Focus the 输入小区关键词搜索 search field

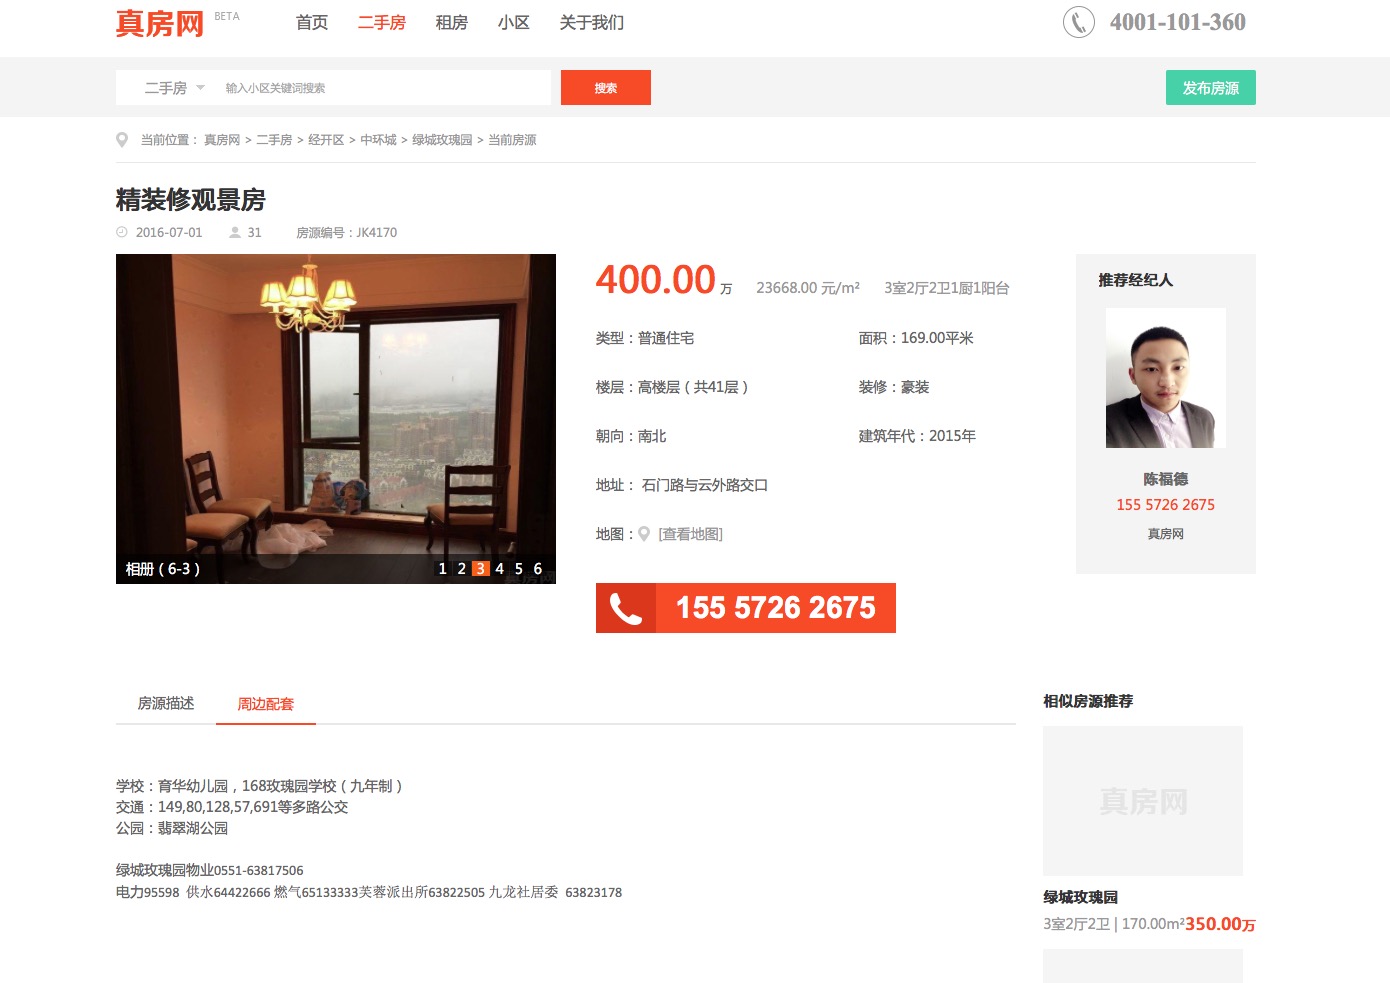[x=384, y=88]
